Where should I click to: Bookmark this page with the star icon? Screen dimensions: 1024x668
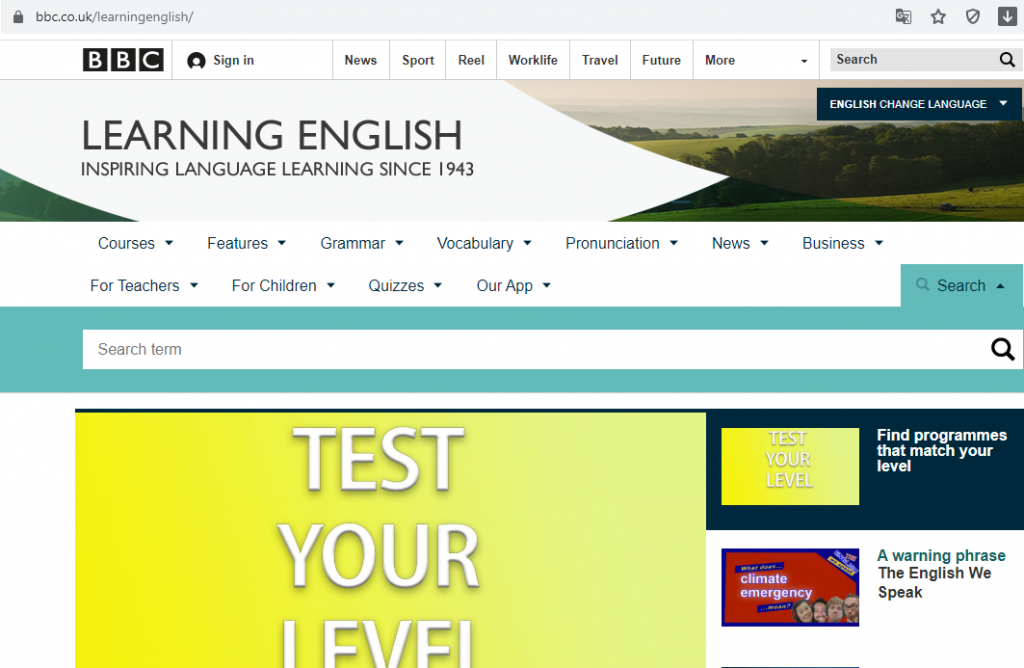point(938,16)
